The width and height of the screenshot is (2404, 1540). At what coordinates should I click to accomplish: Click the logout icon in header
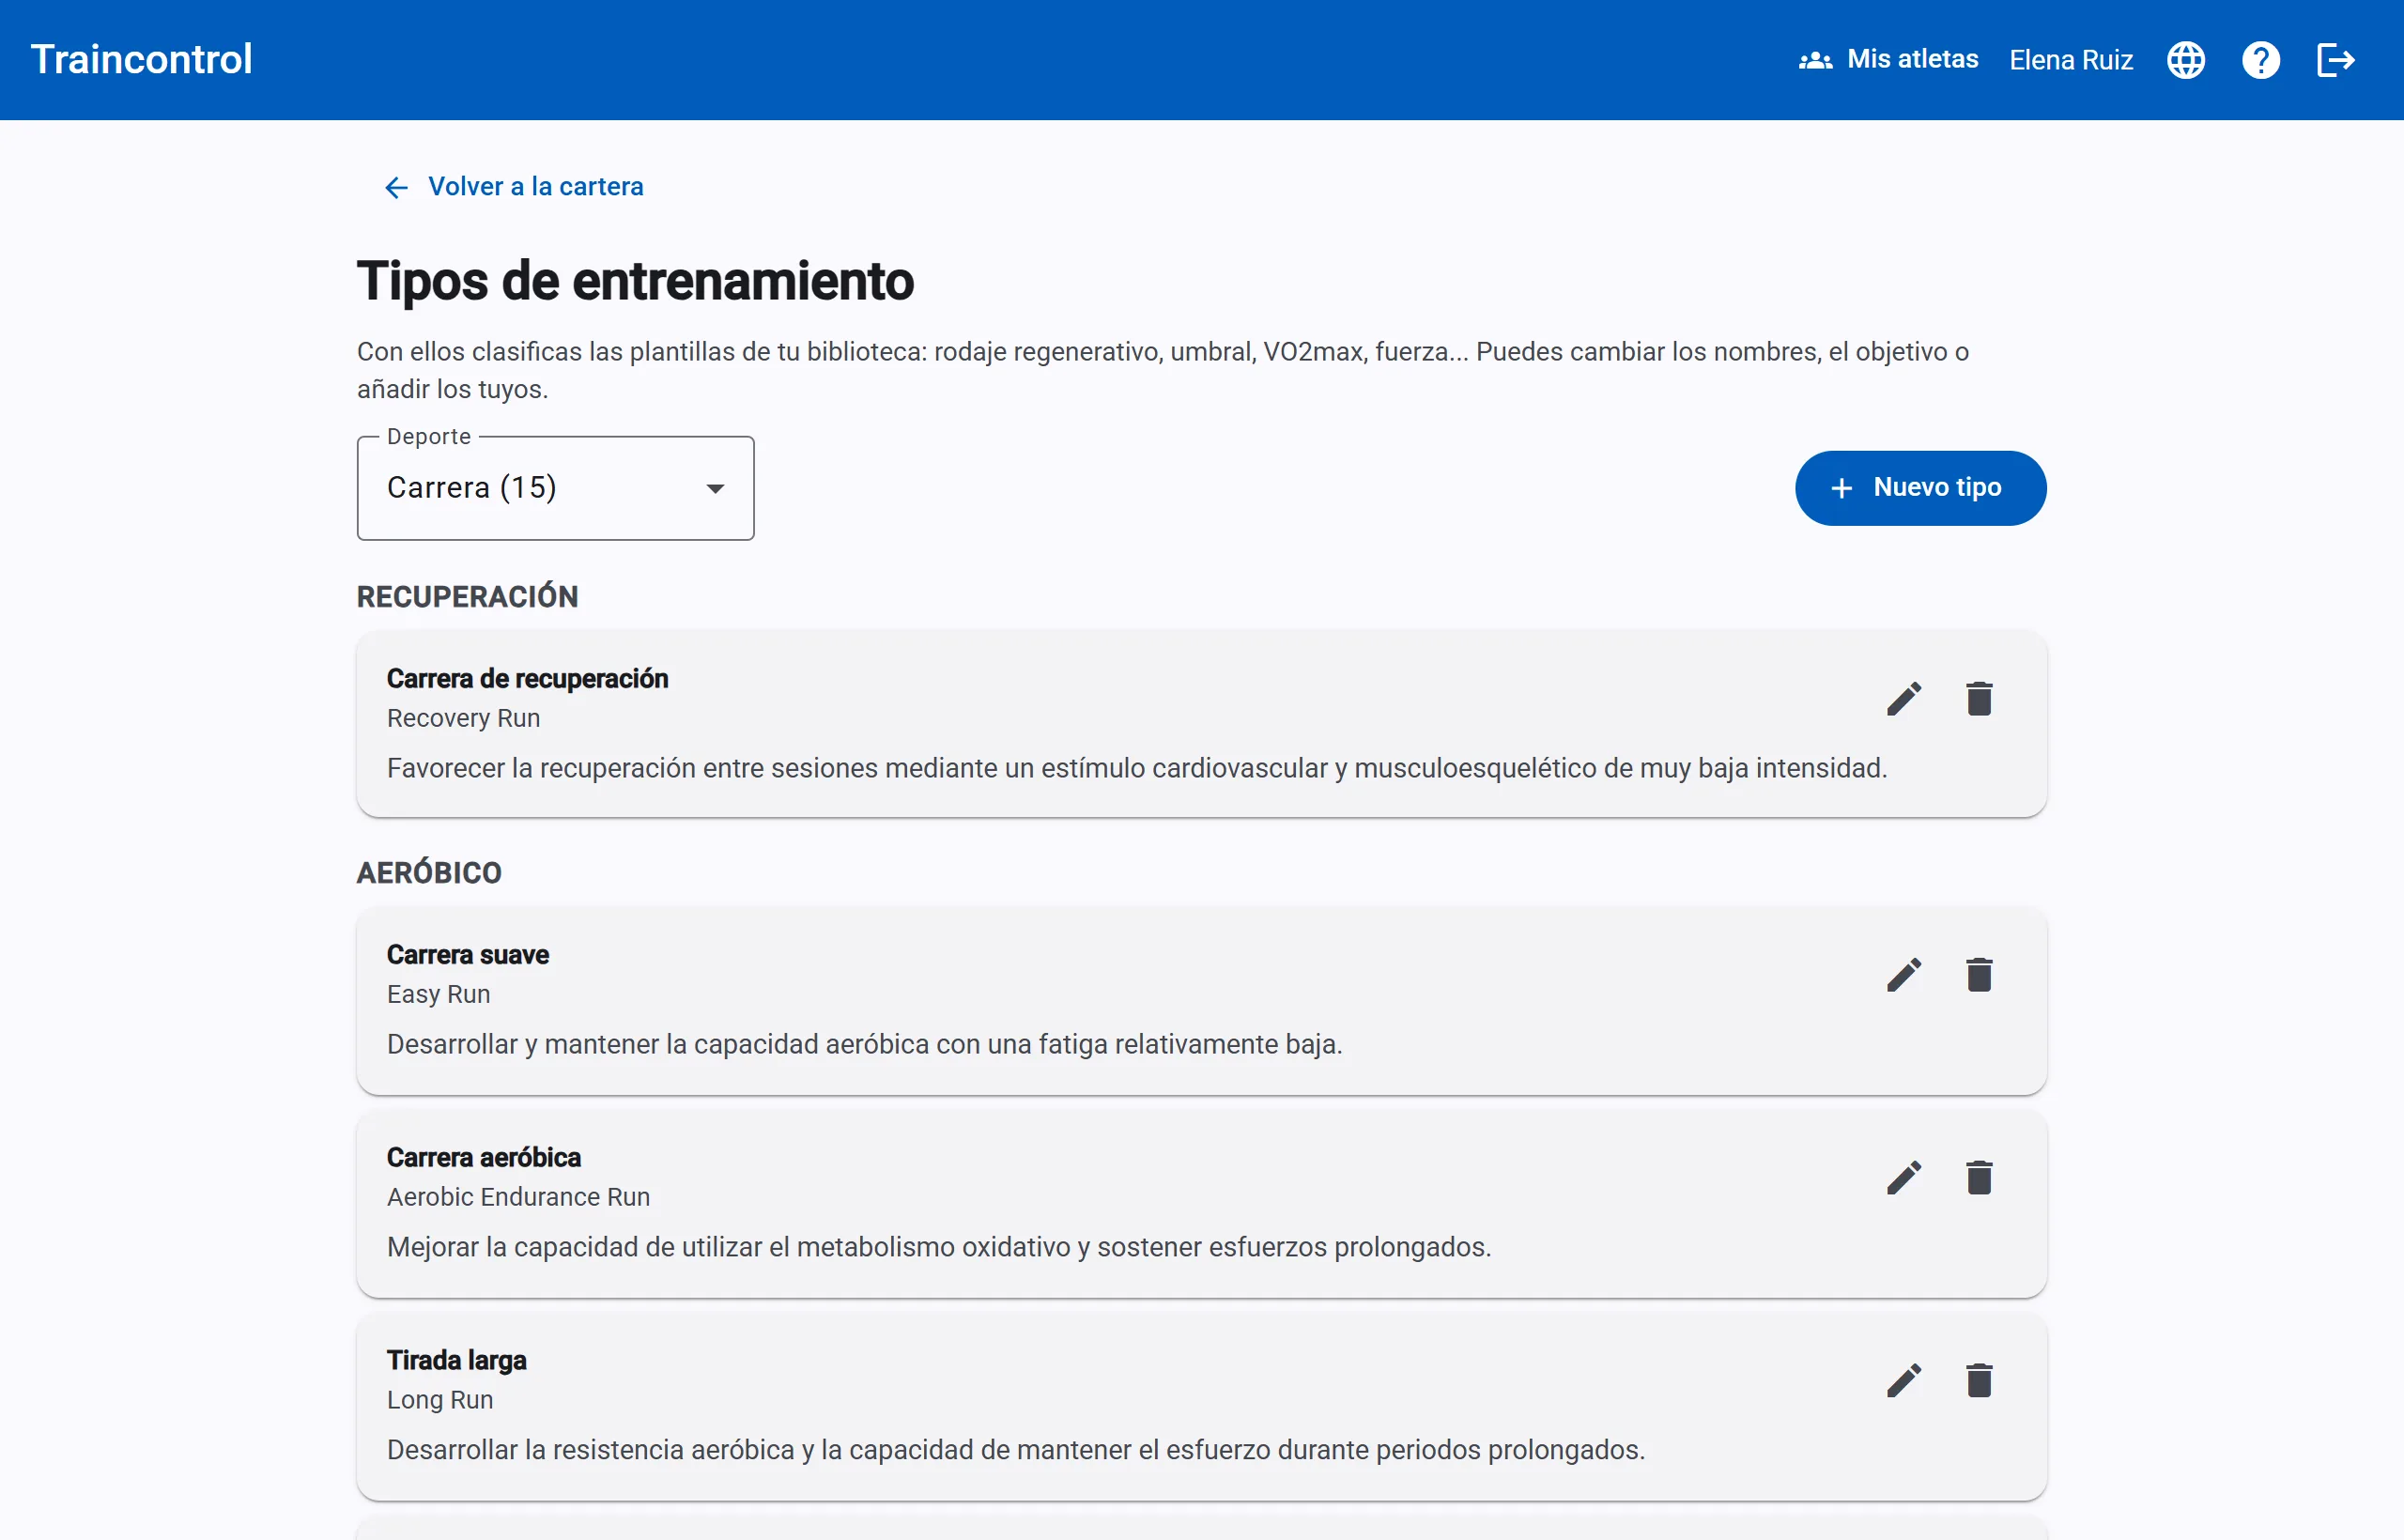[2336, 60]
